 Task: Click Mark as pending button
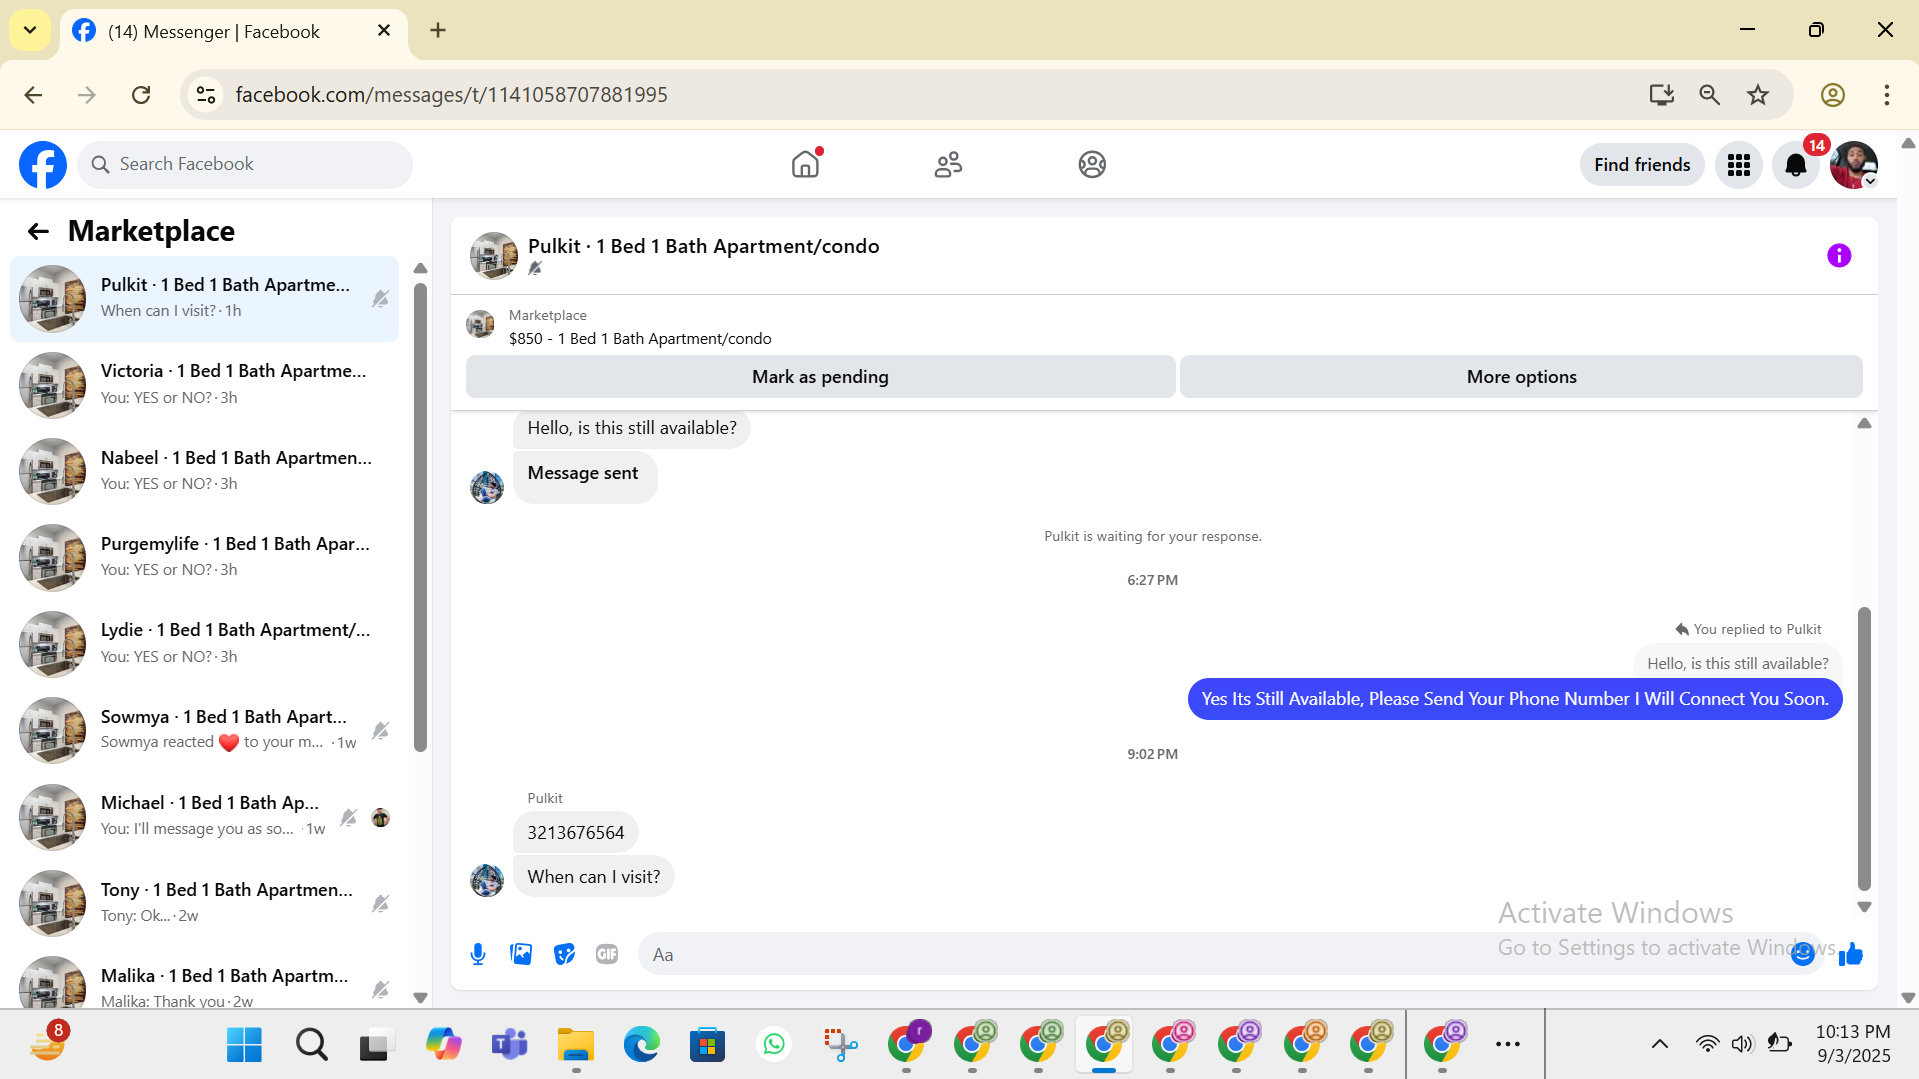click(820, 377)
